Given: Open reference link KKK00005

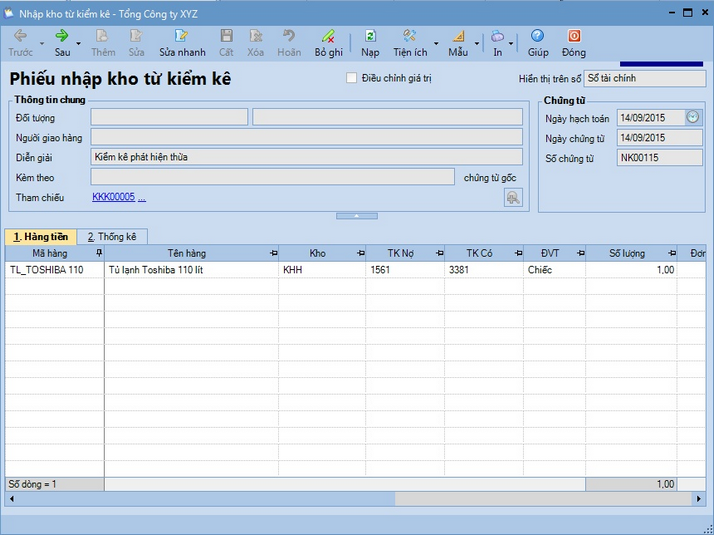Looking at the screenshot, I should (113, 197).
